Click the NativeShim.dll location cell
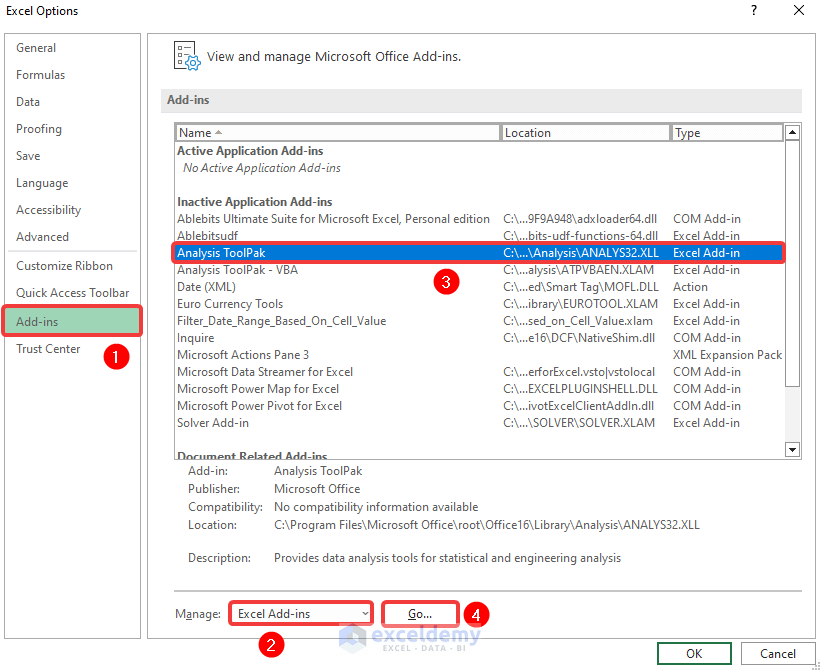 pos(579,338)
